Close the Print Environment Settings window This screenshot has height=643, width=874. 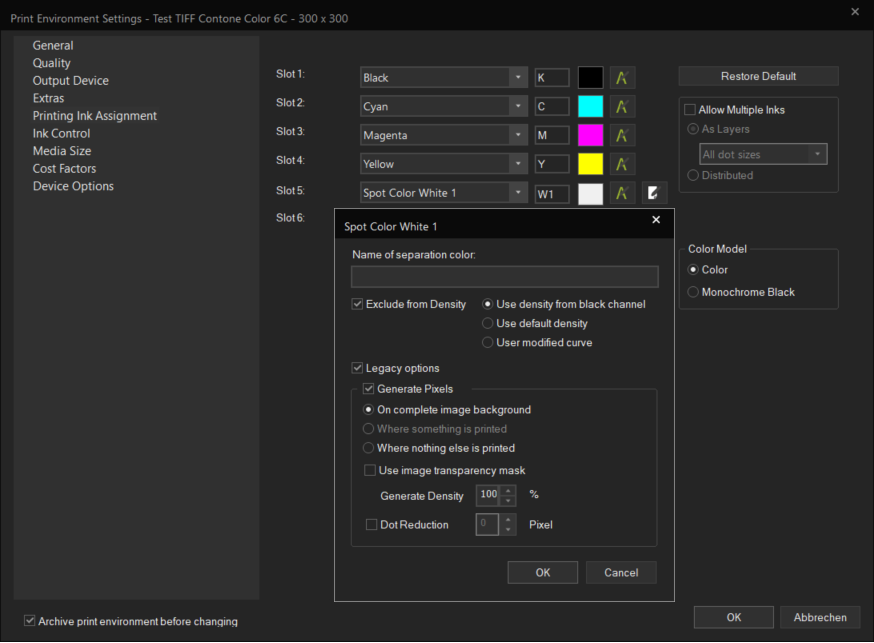(855, 12)
